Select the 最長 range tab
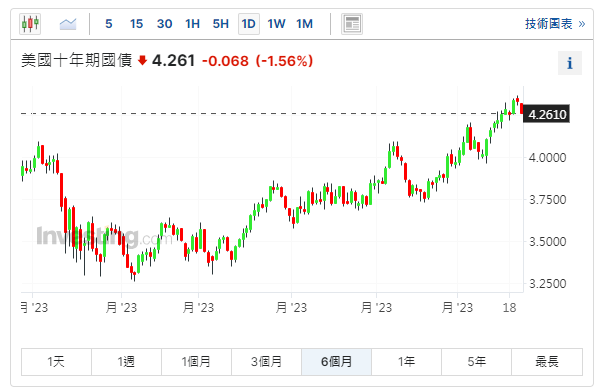This screenshot has height=391, width=602. 547,362
